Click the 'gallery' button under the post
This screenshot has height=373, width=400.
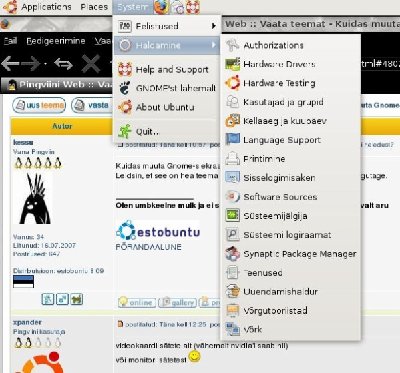177,302
